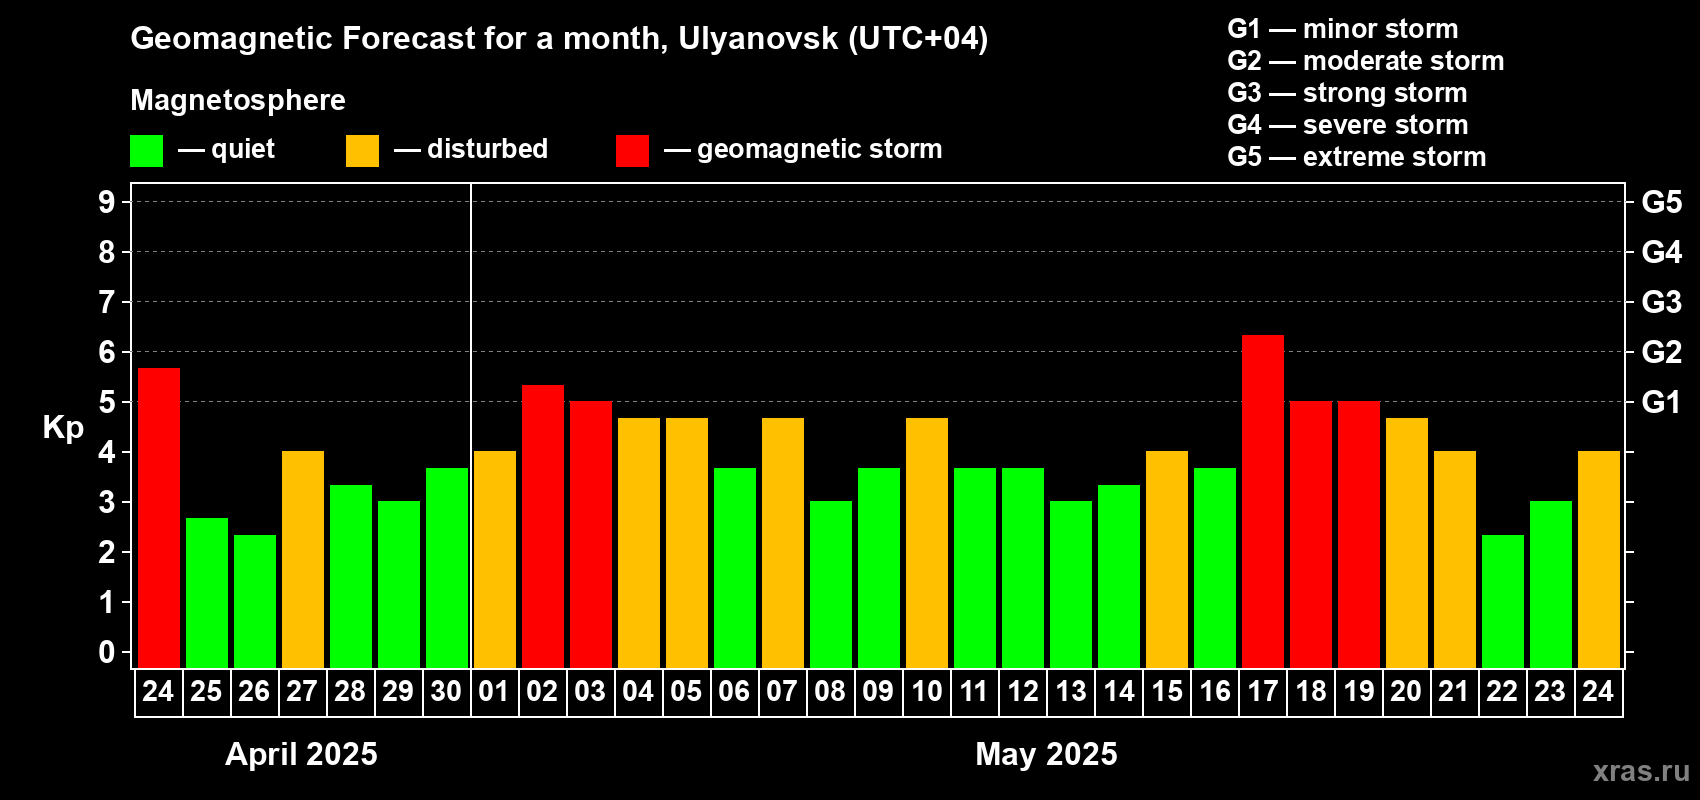Click the 'April 2025' month label
The height and width of the screenshot is (800, 1700).
[x=301, y=754]
